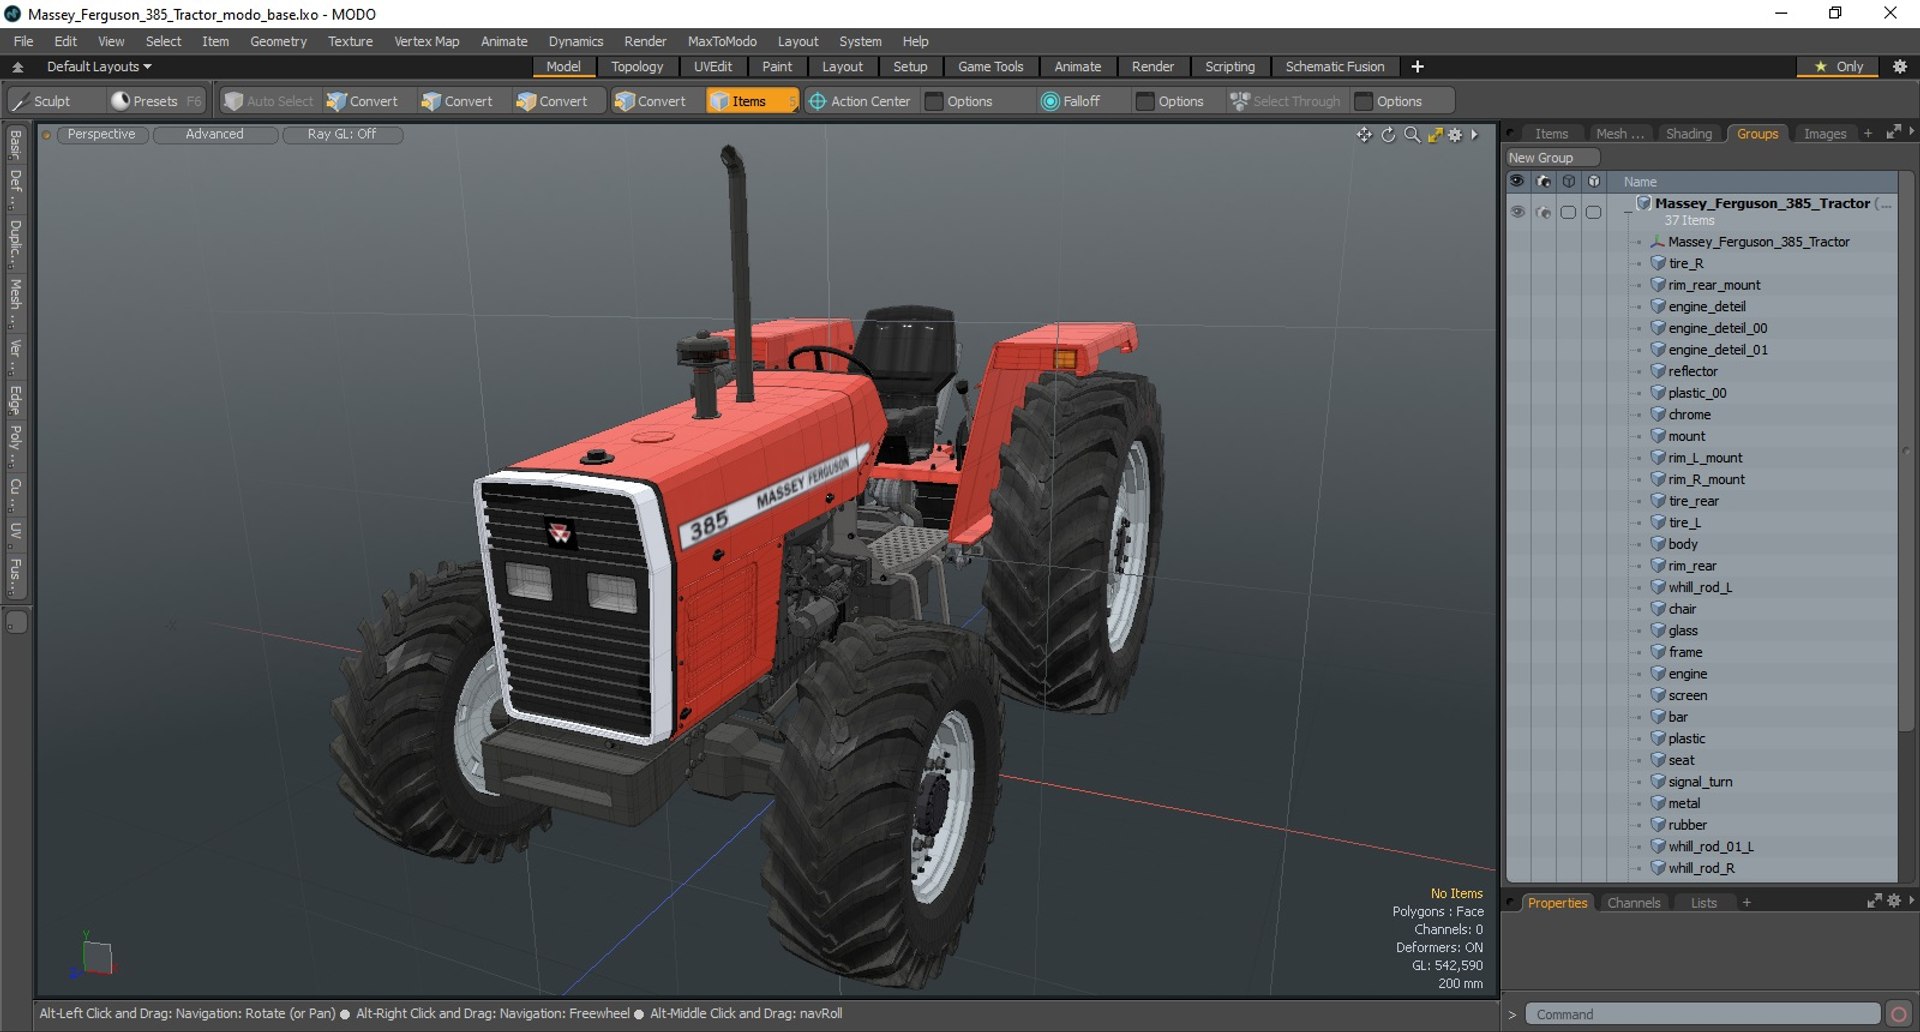This screenshot has width=1920, height=1032.
Task: Click the viewport pan icon
Action: 1364,135
